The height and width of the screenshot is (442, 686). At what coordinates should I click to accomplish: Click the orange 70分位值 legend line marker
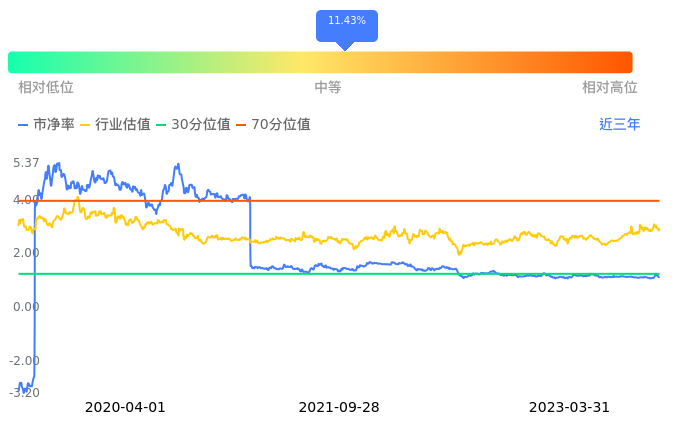click(x=241, y=125)
